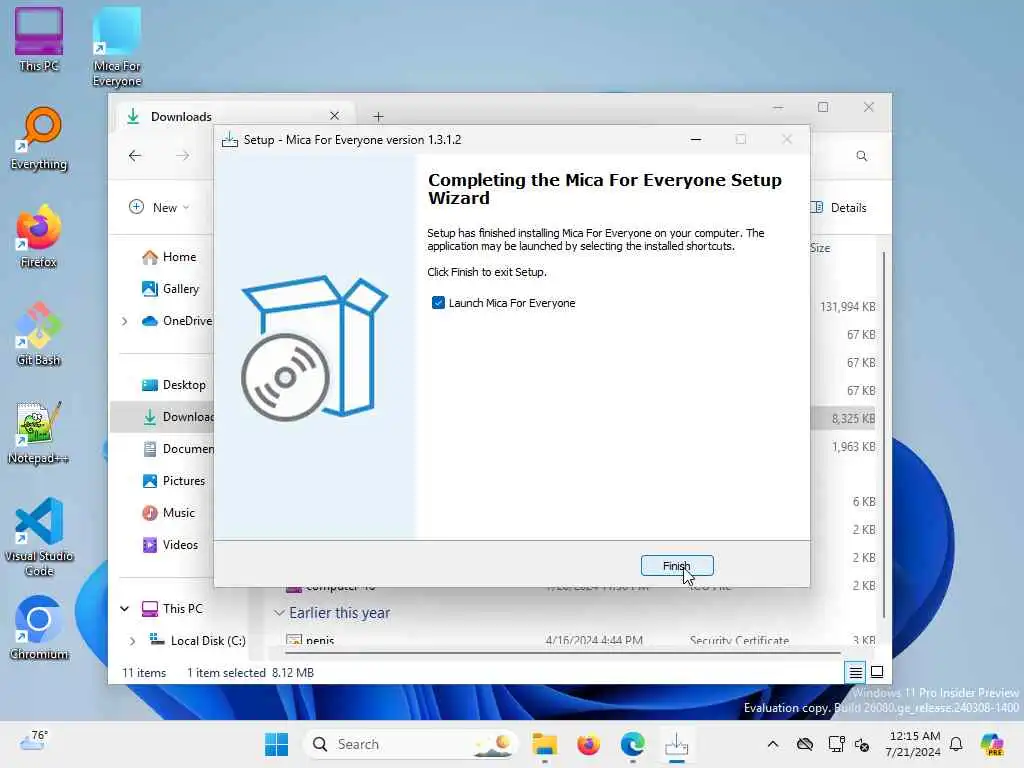Click the Finish button in Setup wizard
Image resolution: width=1024 pixels, height=768 pixels.
point(677,566)
